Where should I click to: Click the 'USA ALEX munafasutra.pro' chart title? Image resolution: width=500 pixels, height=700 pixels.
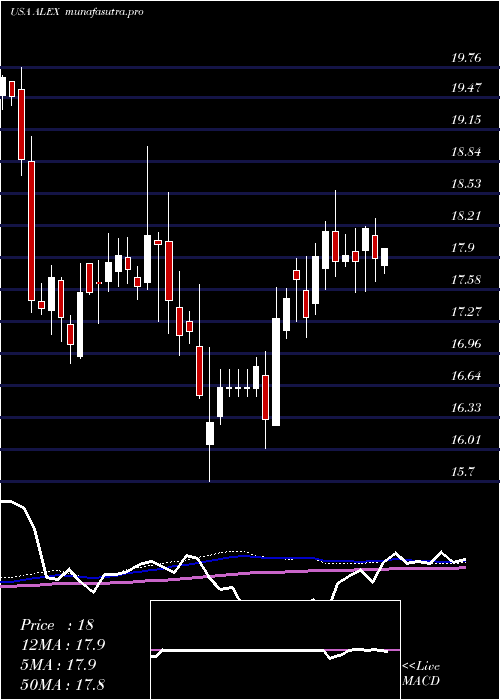(77, 12)
